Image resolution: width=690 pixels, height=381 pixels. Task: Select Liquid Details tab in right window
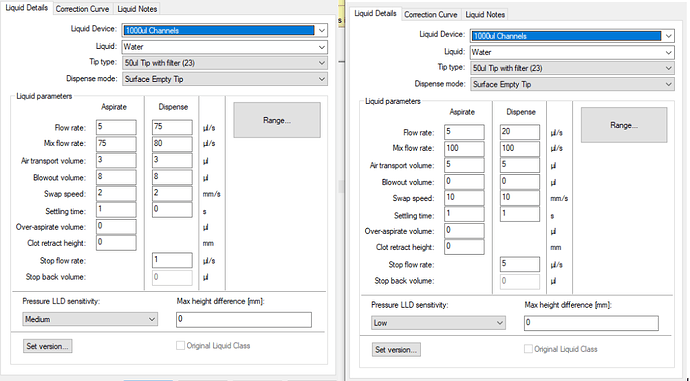coord(375,14)
